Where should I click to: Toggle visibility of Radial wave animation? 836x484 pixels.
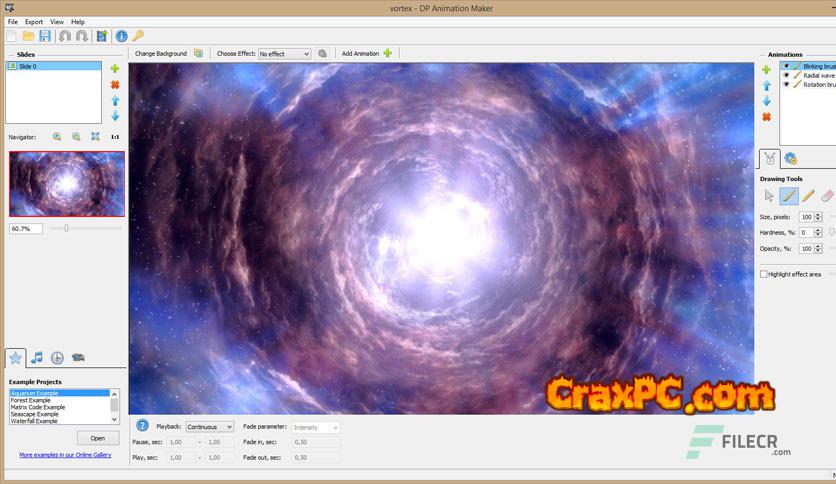point(786,75)
